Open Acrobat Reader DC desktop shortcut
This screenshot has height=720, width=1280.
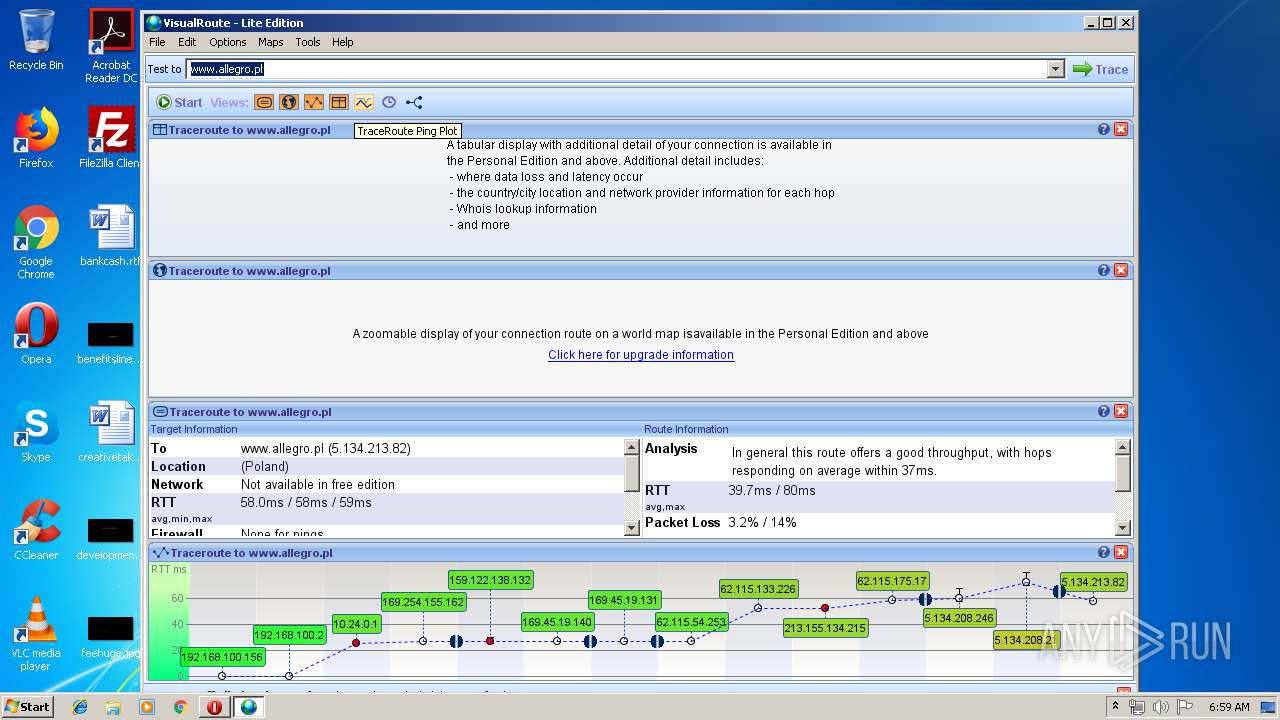(111, 46)
